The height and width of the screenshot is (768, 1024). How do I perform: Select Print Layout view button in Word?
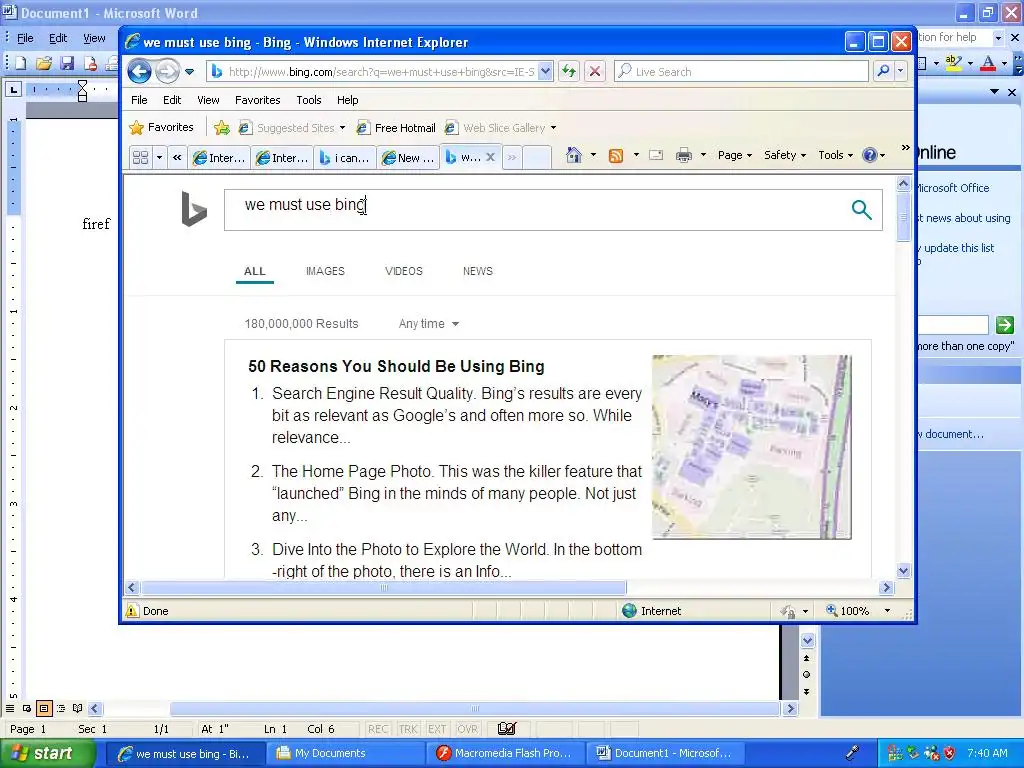pos(44,708)
